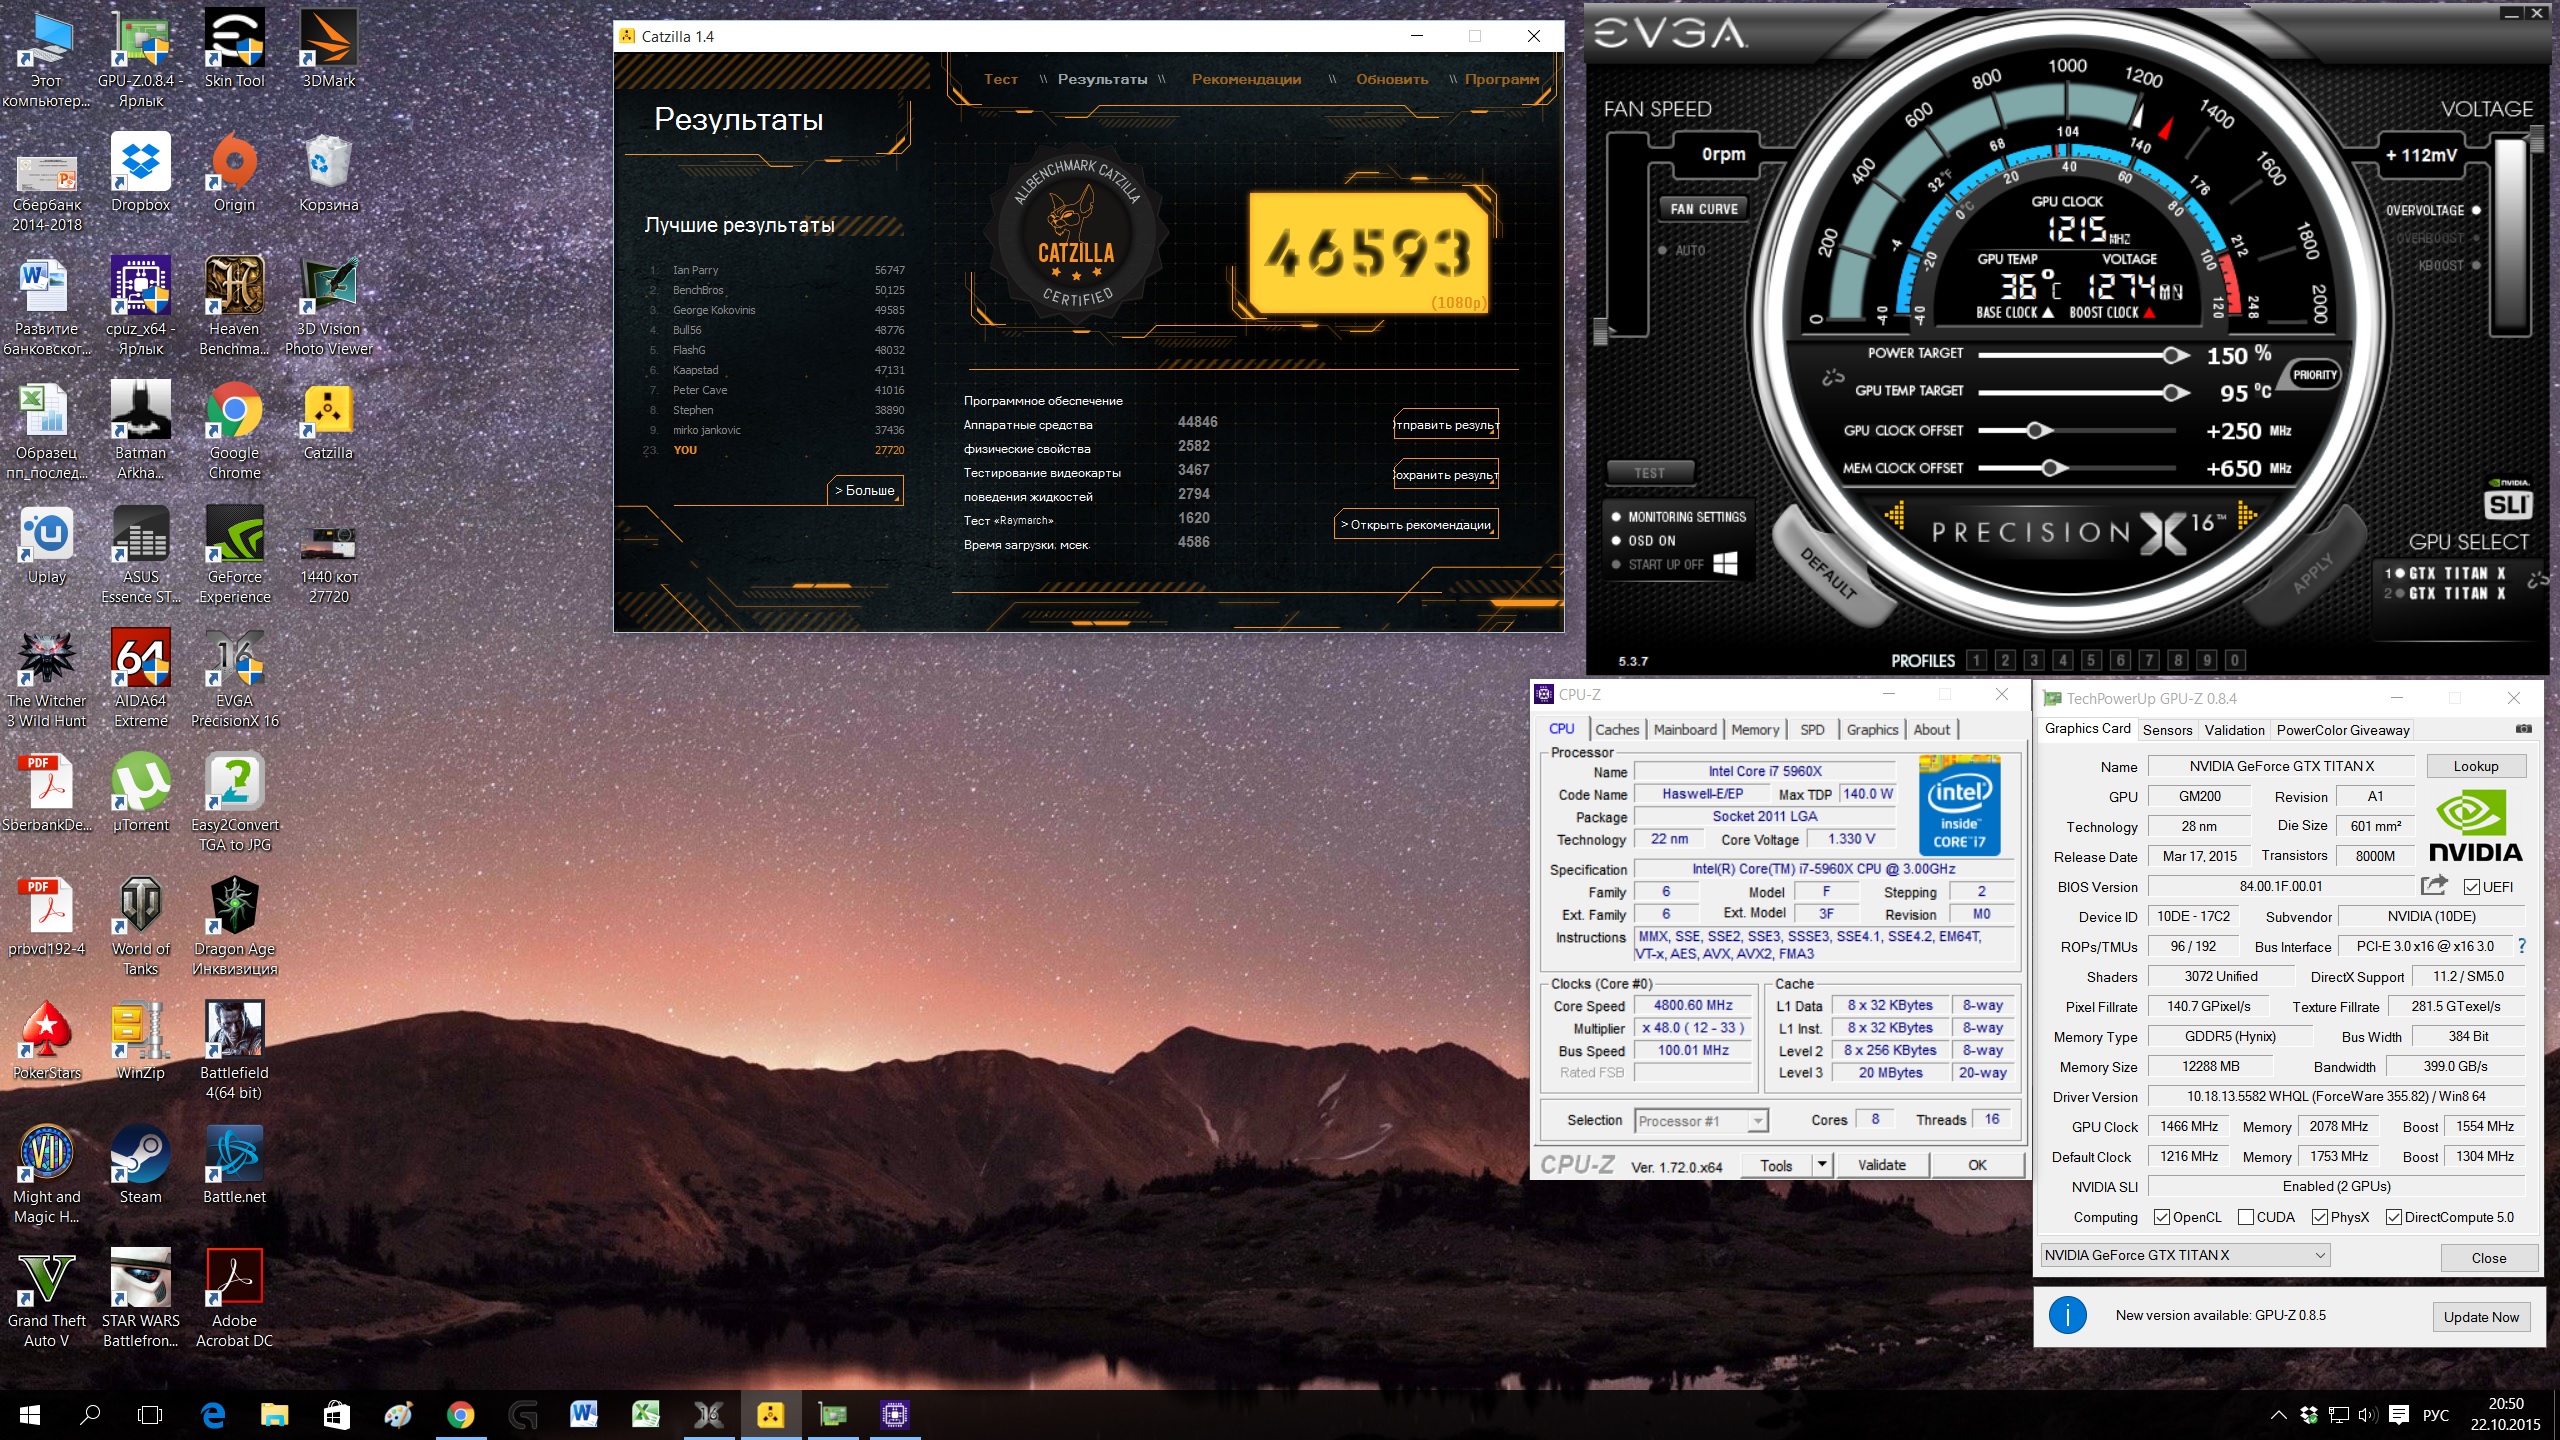Image resolution: width=2560 pixels, height=1440 pixels.
Task: Open the Origin desktop shortcut
Action: pos(234,172)
